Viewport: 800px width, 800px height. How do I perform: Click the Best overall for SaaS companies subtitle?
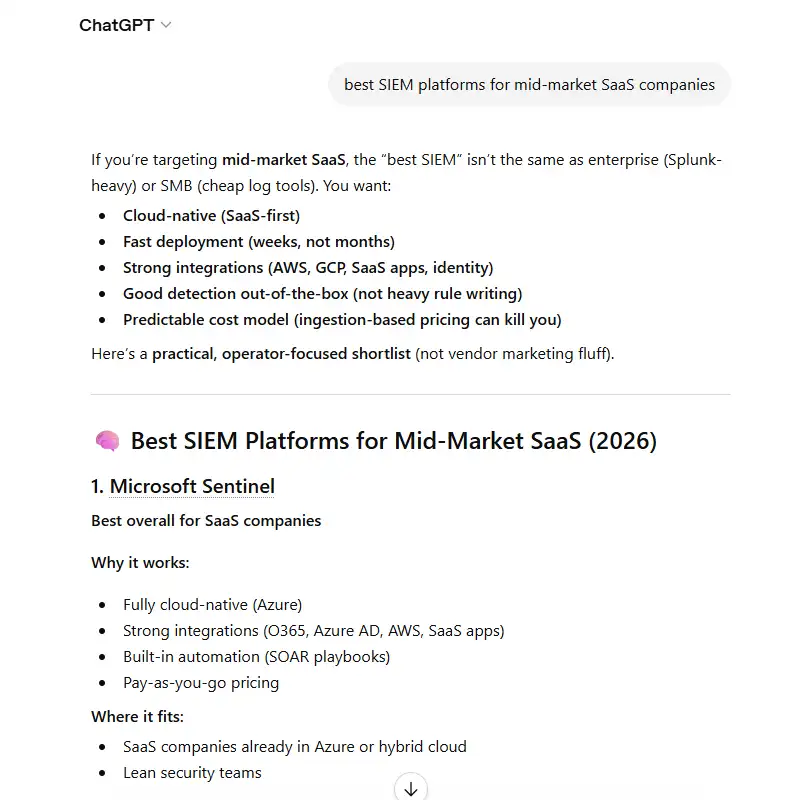[205, 521]
